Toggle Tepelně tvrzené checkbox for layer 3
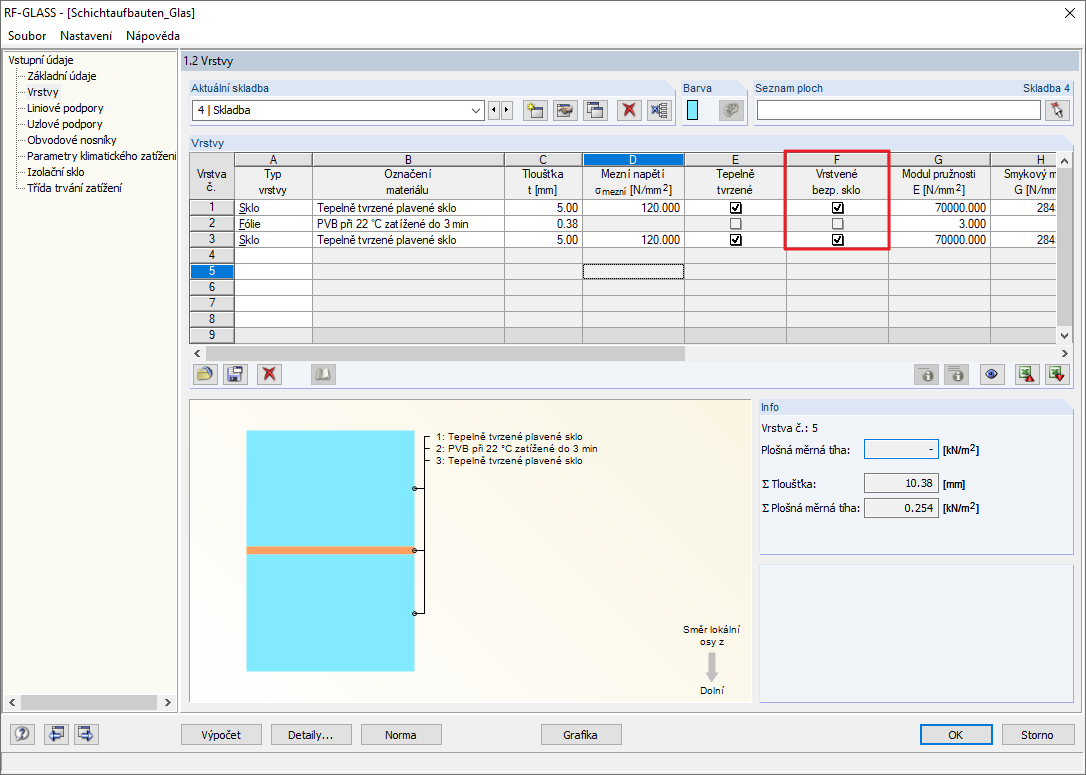Screen dimensions: 1086x775 point(736,240)
